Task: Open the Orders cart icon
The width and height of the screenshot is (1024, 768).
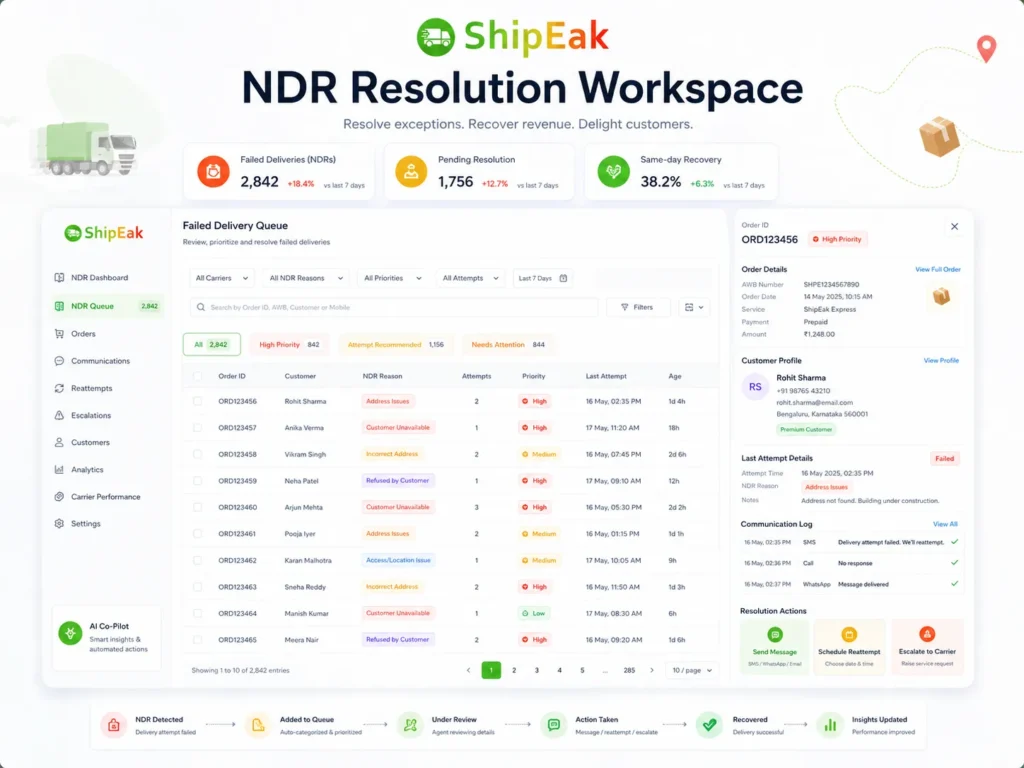Action: point(59,334)
